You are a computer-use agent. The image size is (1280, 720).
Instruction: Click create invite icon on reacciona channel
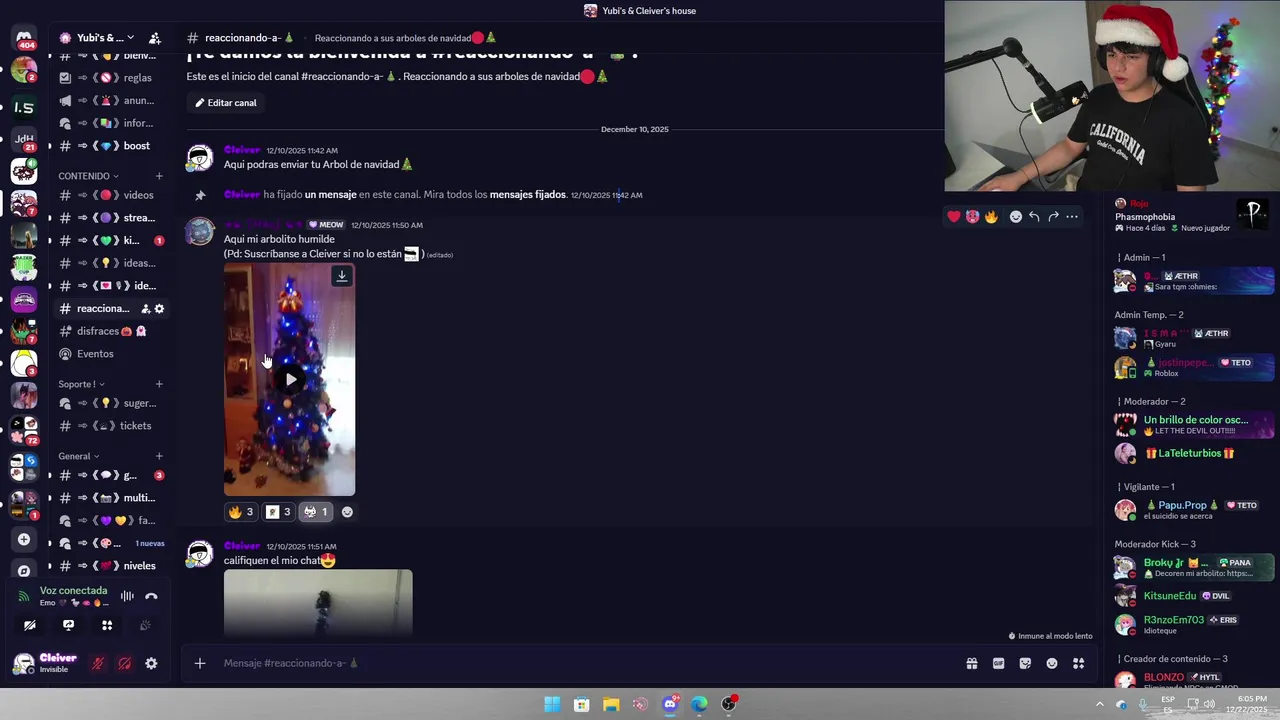point(145,309)
